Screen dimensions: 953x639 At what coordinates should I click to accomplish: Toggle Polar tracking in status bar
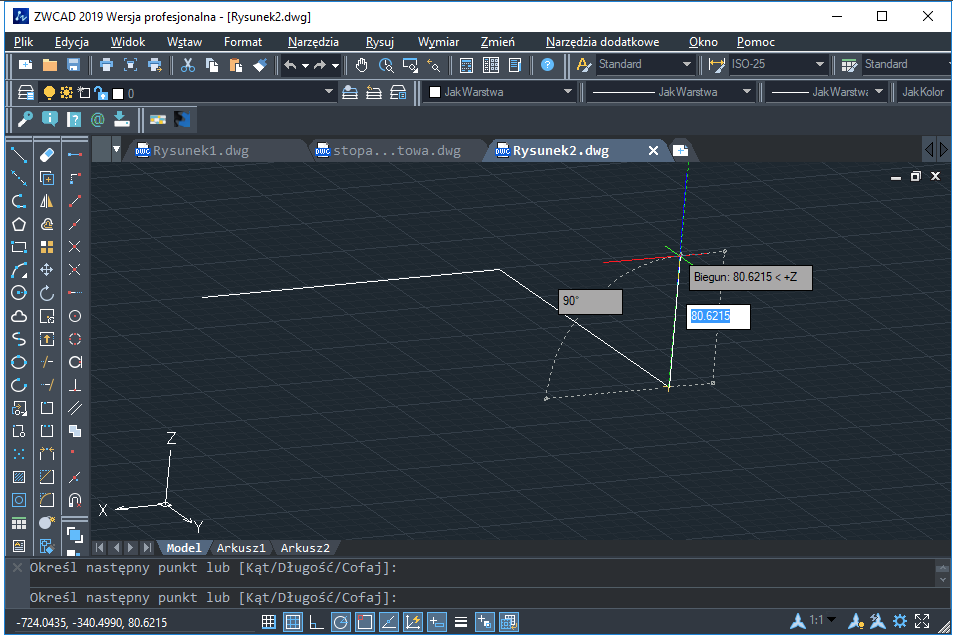[x=340, y=622]
